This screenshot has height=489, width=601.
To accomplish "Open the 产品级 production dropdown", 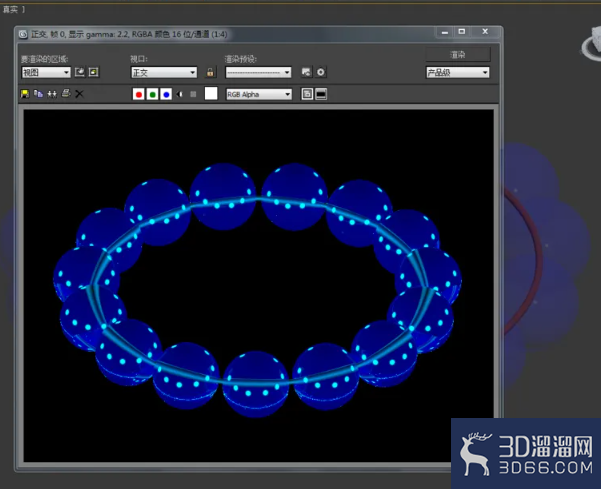I will (x=458, y=72).
